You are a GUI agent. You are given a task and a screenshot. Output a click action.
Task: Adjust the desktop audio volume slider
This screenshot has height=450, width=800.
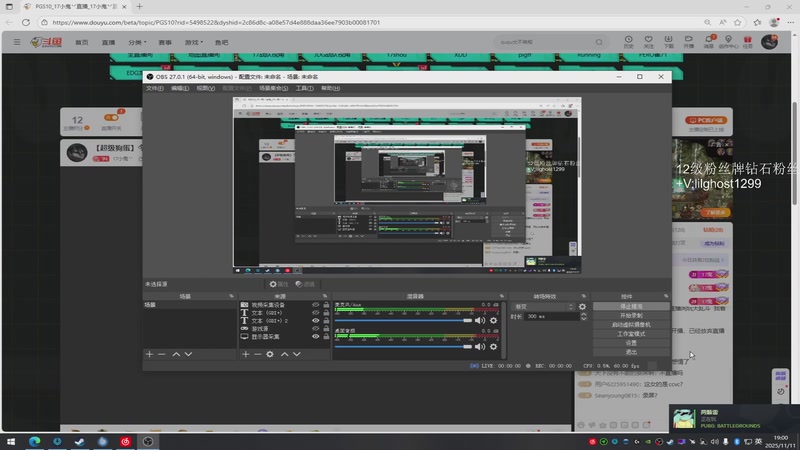(x=403, y=346)
